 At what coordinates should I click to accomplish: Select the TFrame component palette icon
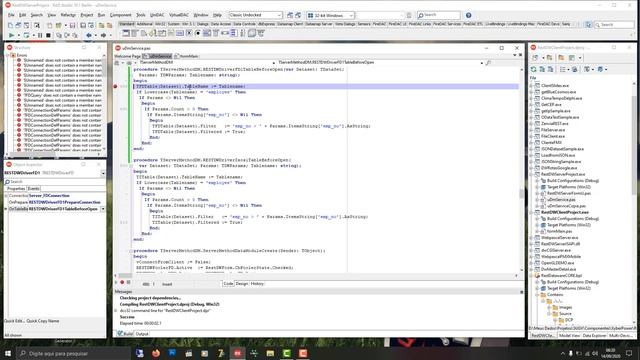pyautogui.click(x=126, y=33)
